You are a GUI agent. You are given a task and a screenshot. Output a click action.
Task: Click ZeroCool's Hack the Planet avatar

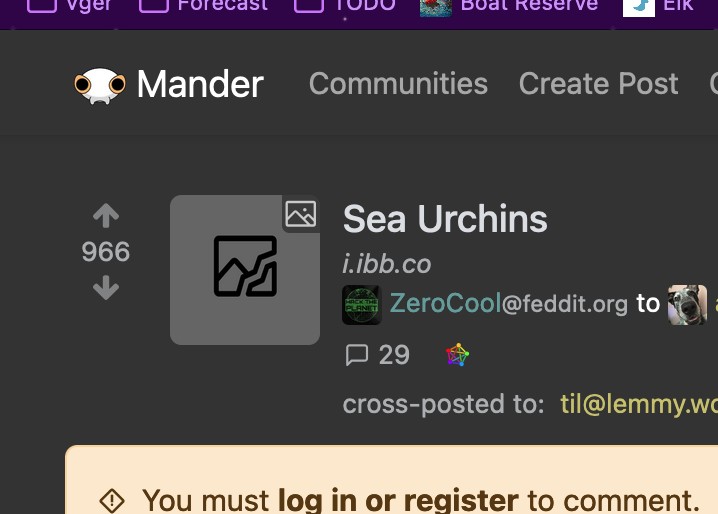tap(362, 305)
